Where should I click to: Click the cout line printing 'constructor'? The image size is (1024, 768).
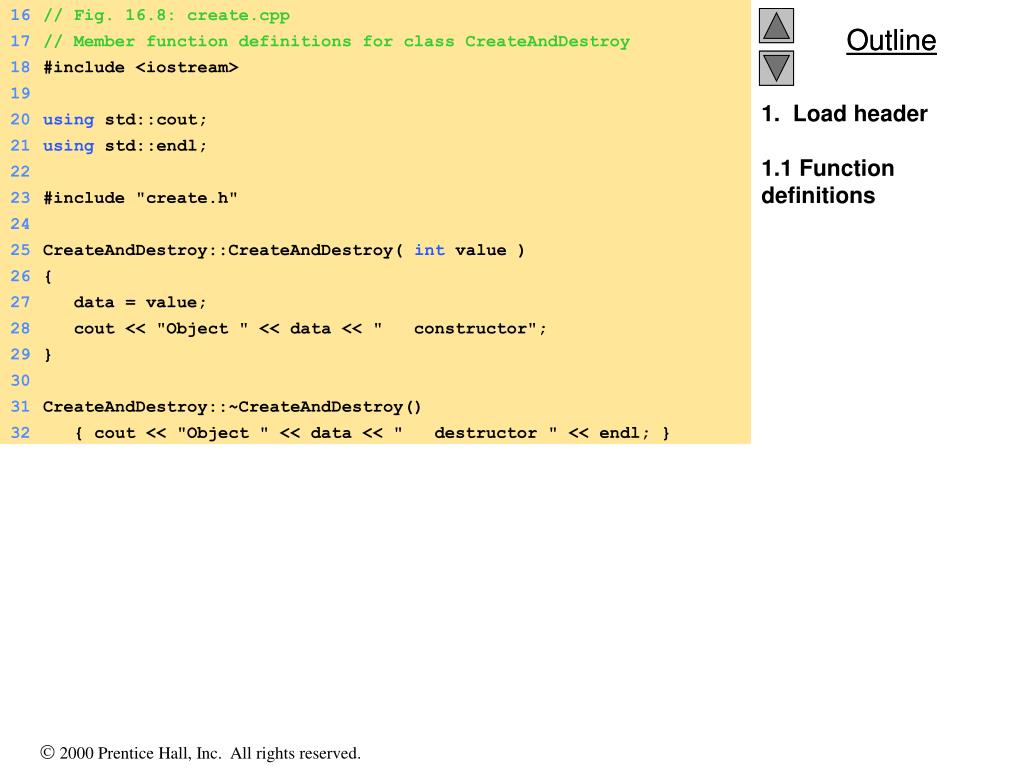(x=310, y=328)
